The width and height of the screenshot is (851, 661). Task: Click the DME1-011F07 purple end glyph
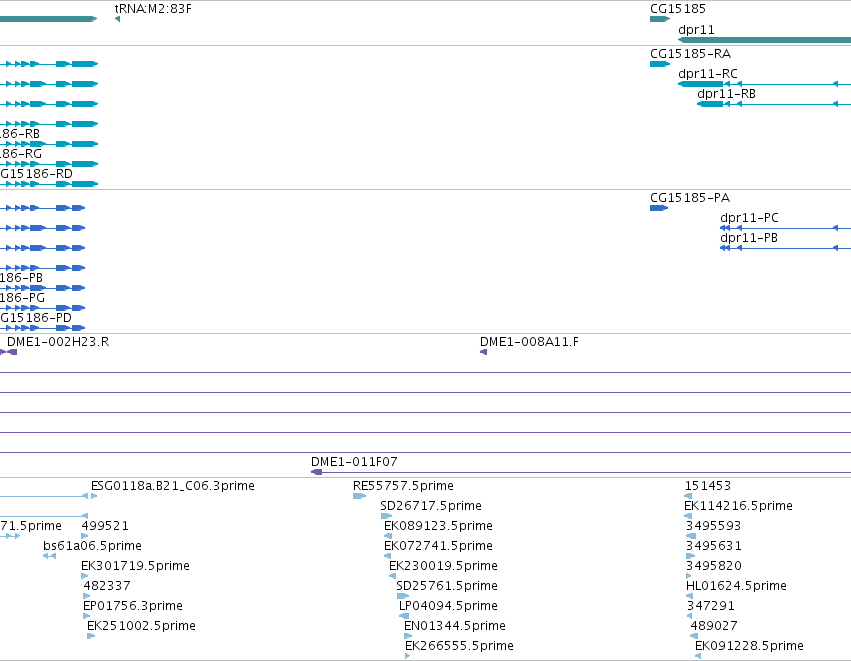pyautogui.click(x=316, y=472)
